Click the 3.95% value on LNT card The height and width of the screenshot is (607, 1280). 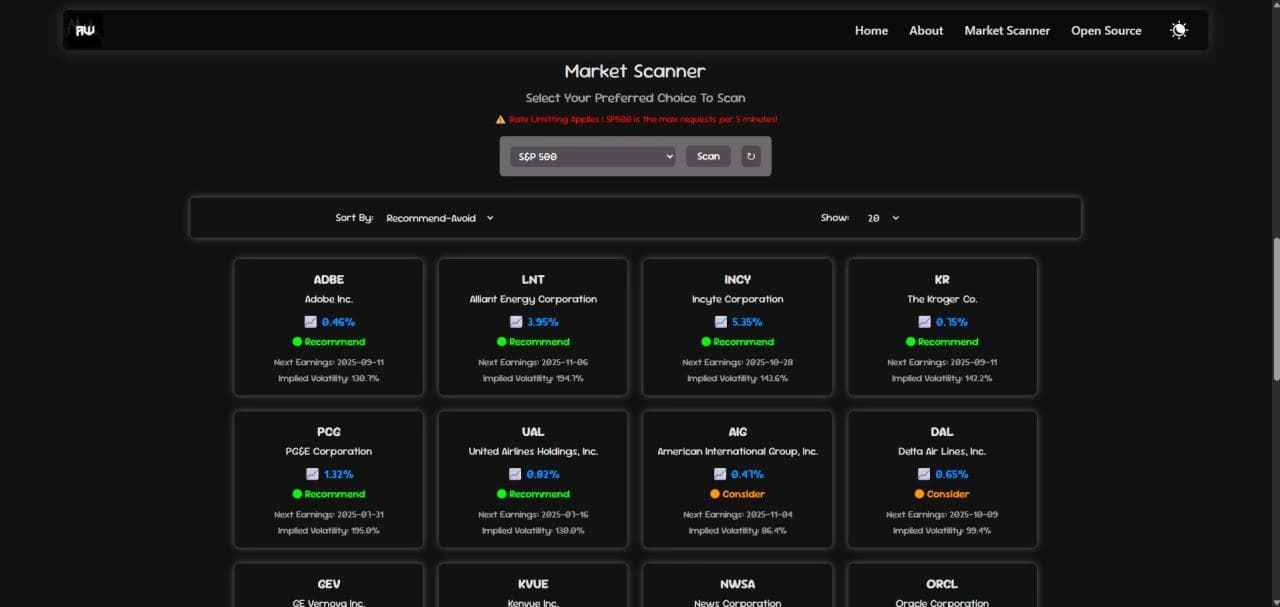(x=542, y=322)
